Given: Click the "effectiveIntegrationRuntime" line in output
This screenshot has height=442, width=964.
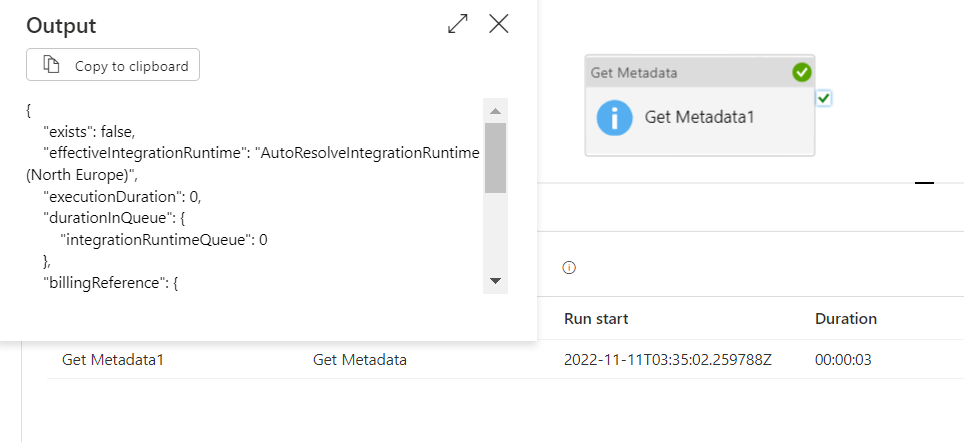Looking at the screenshot, I should [x=261, y=153].
